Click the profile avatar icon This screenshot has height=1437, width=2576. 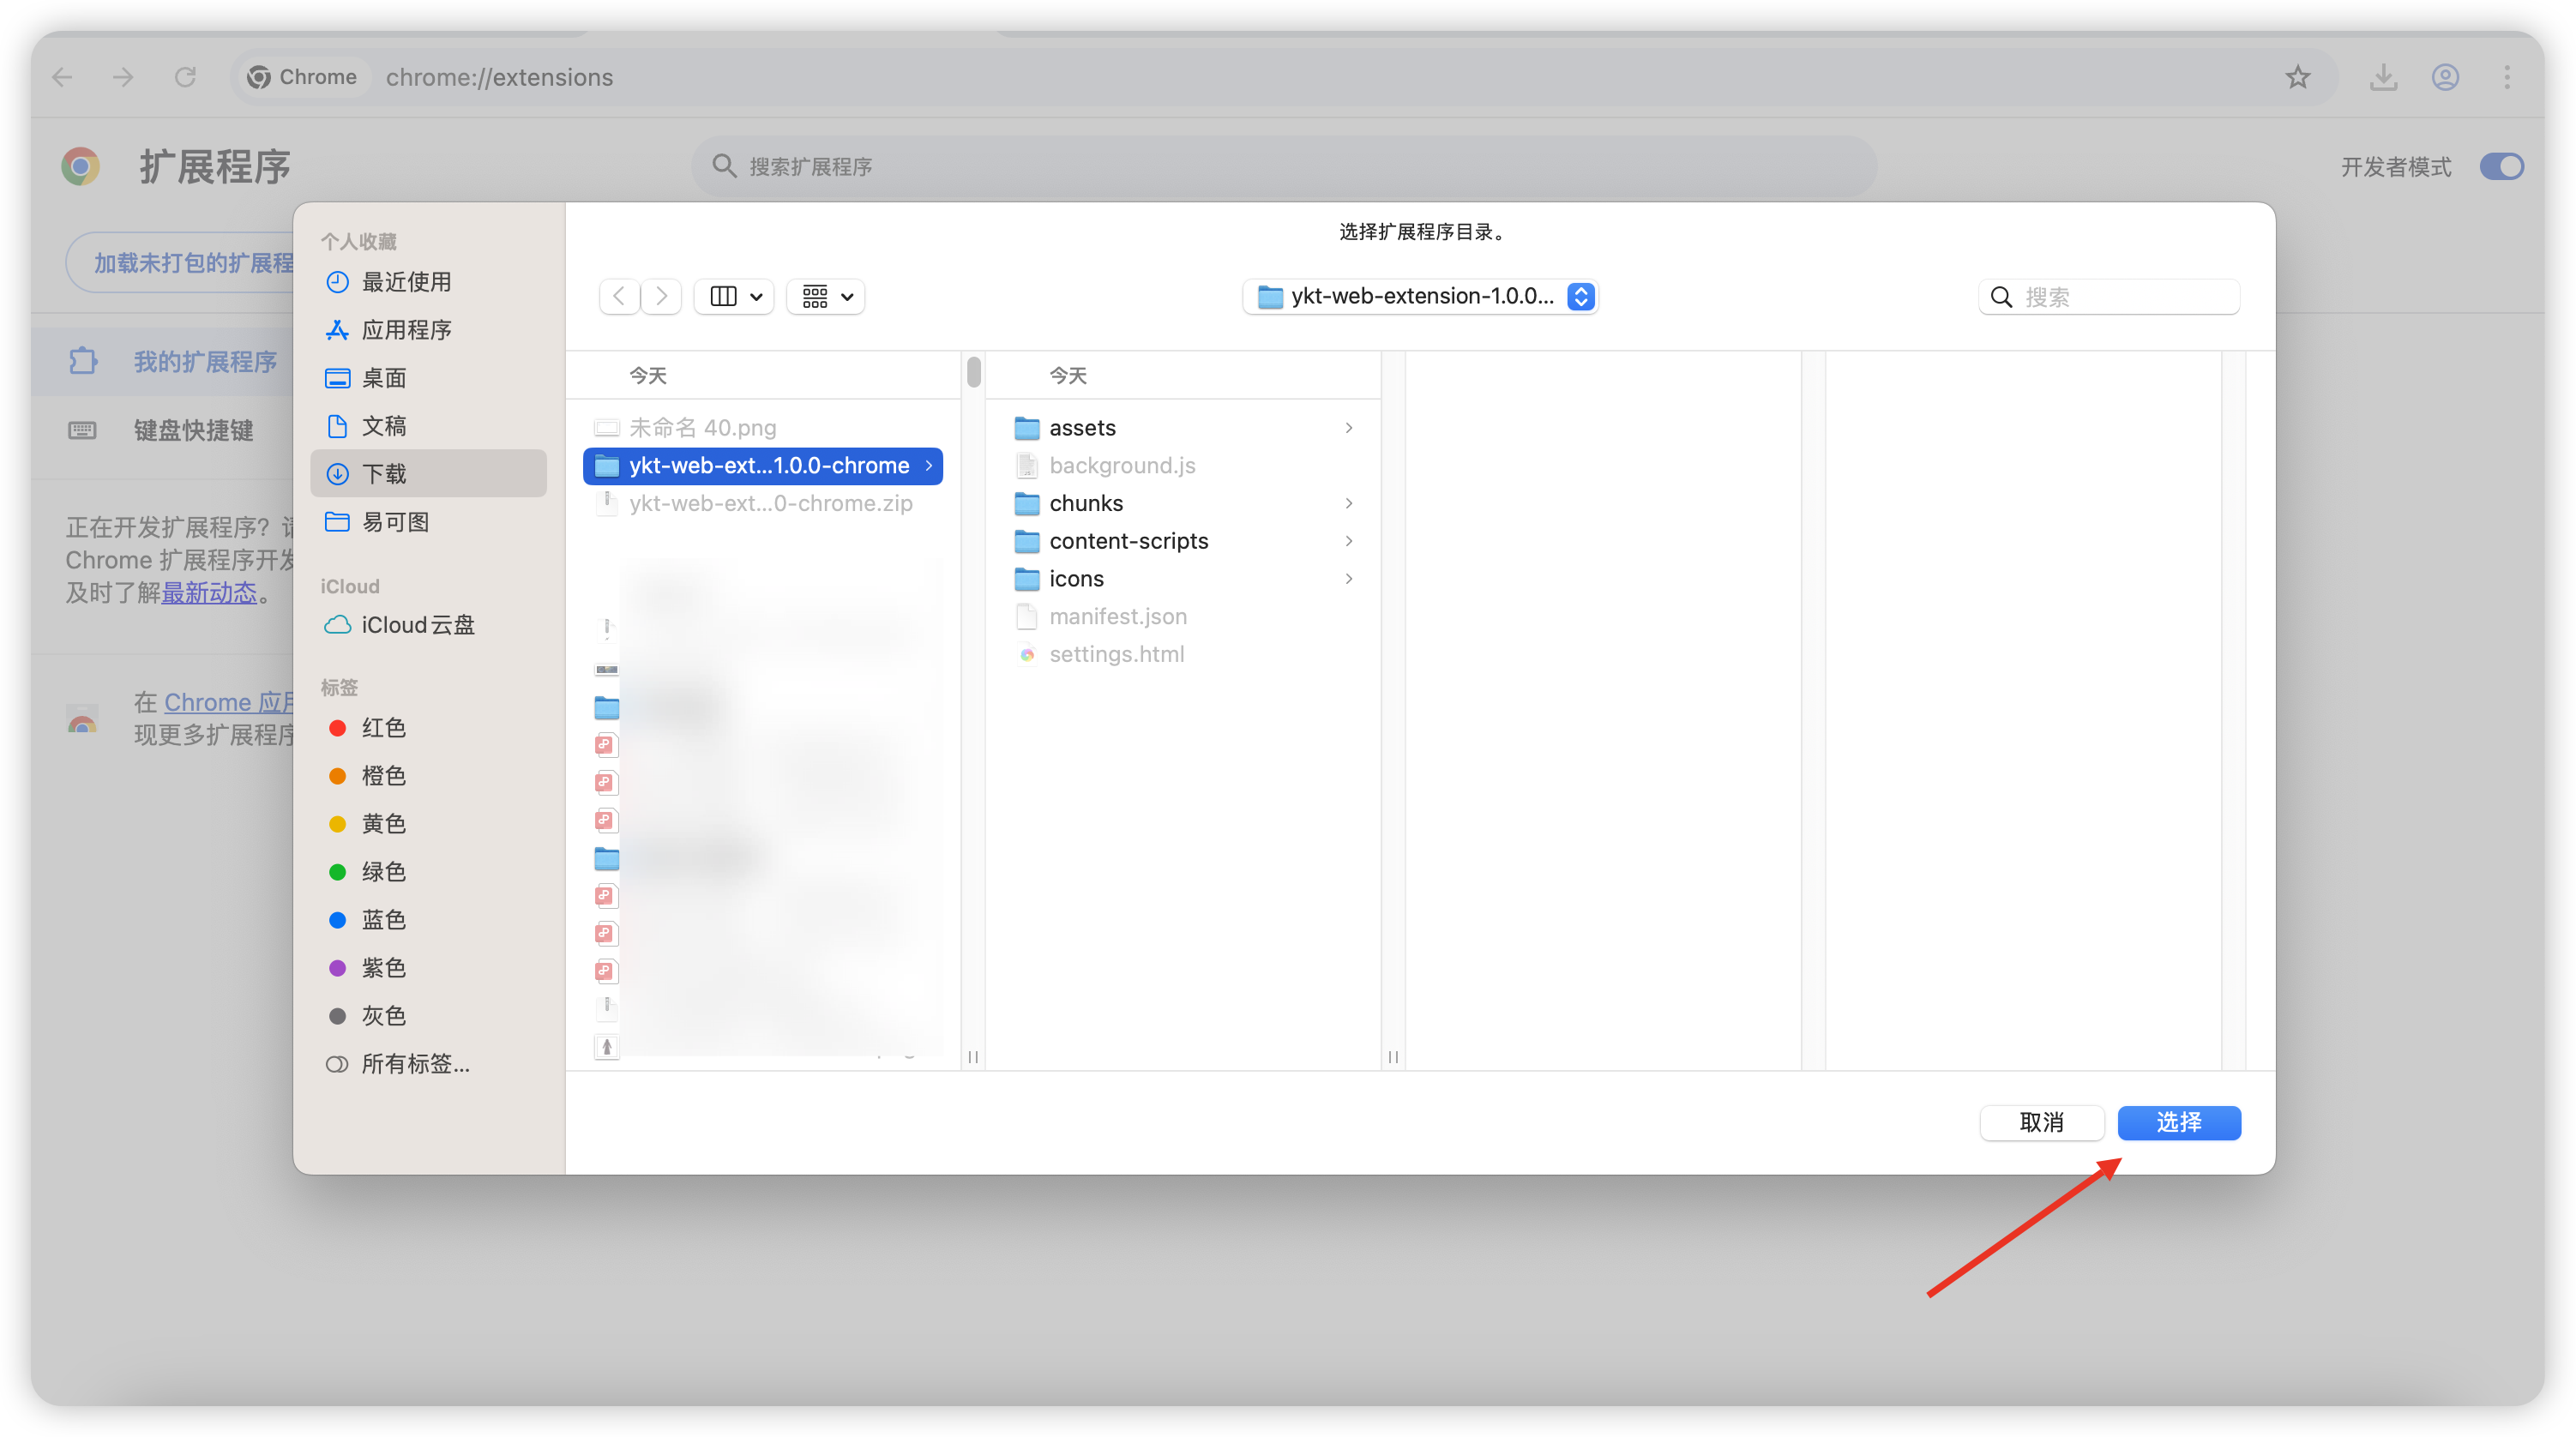pos(2445,77)
